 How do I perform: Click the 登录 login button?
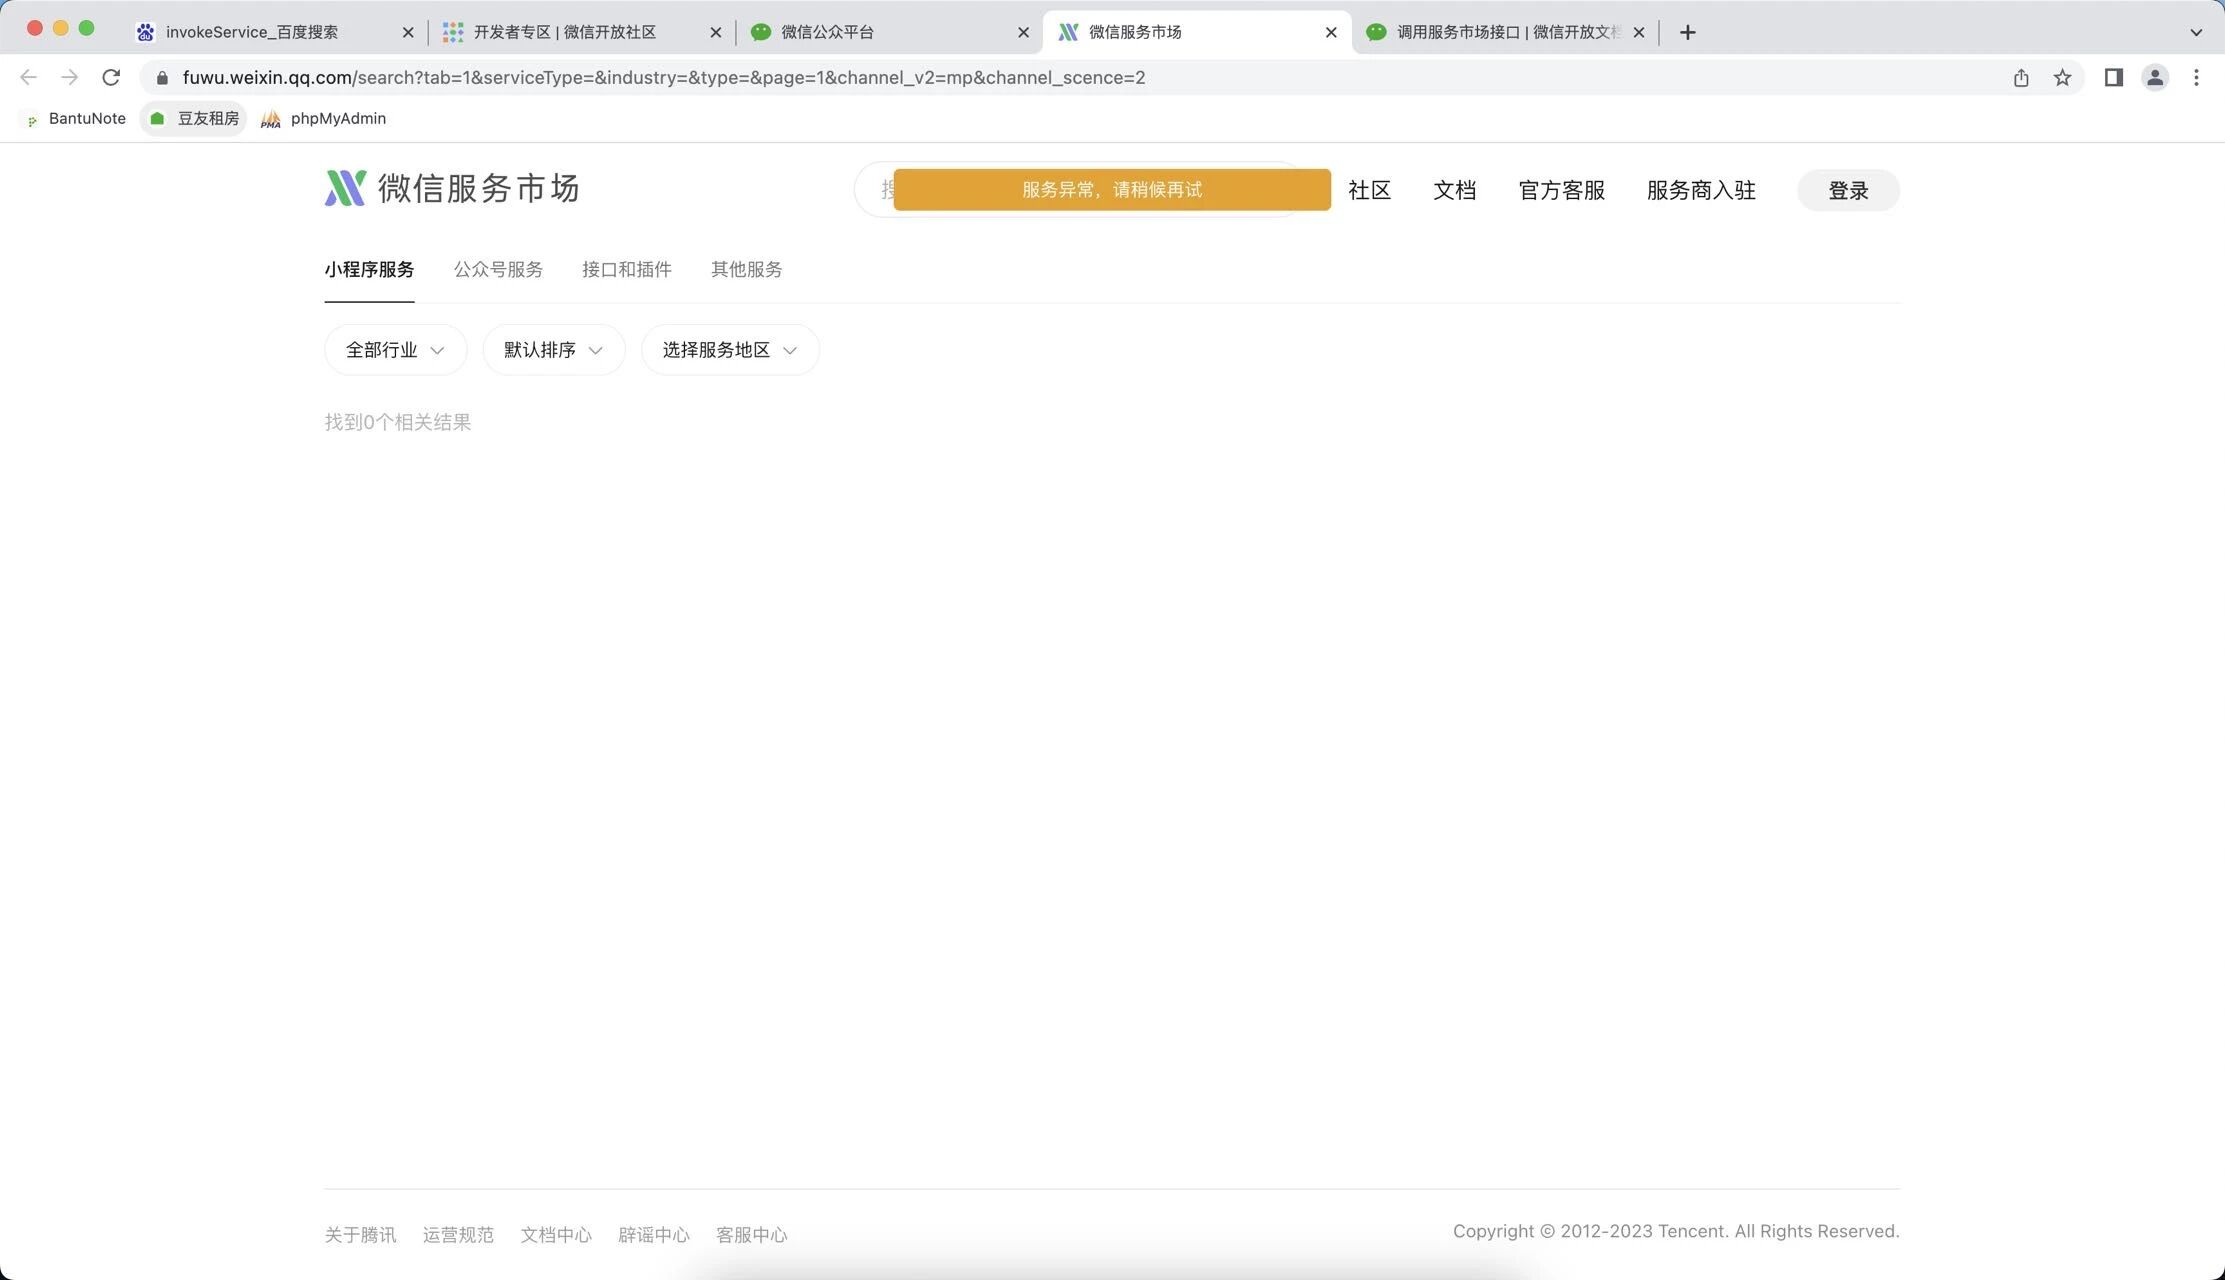[1847, 191]
